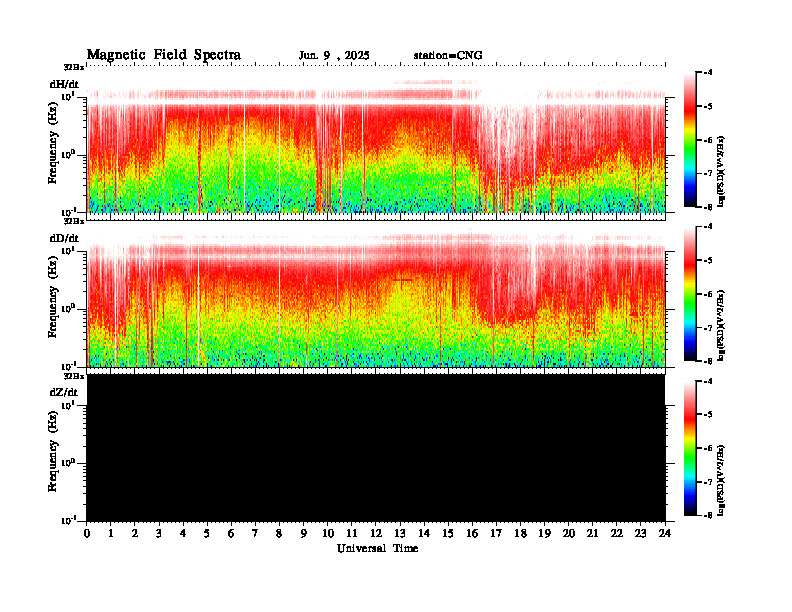Select the date text "Jun. 9 , 2025"
792x612 pixels.
[x=334, y=56]
